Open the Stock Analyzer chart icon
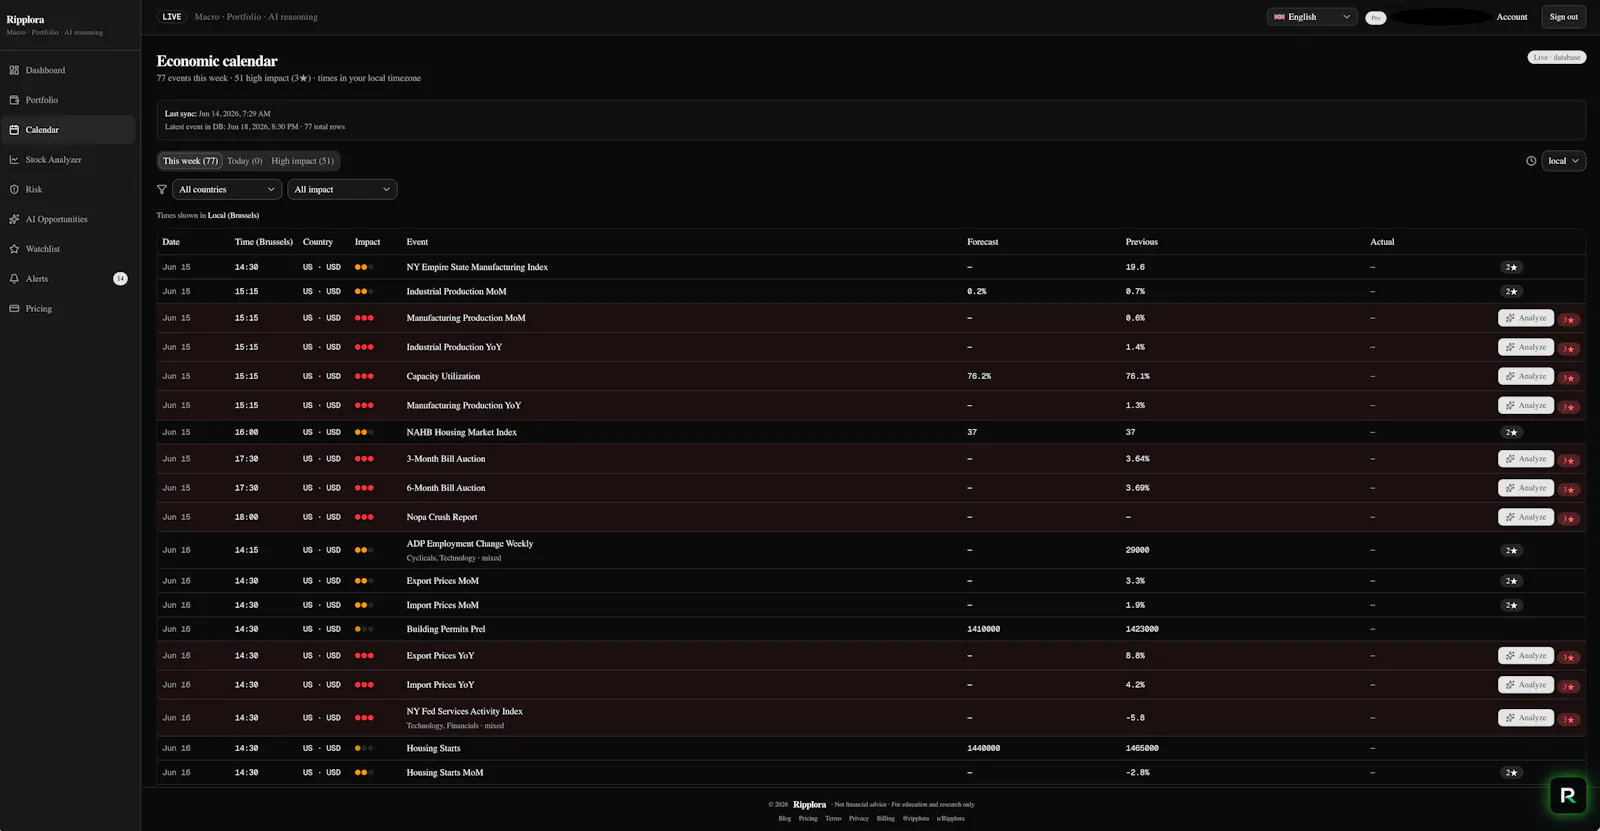Screen dimensions: 1600x831 [14, 160]
